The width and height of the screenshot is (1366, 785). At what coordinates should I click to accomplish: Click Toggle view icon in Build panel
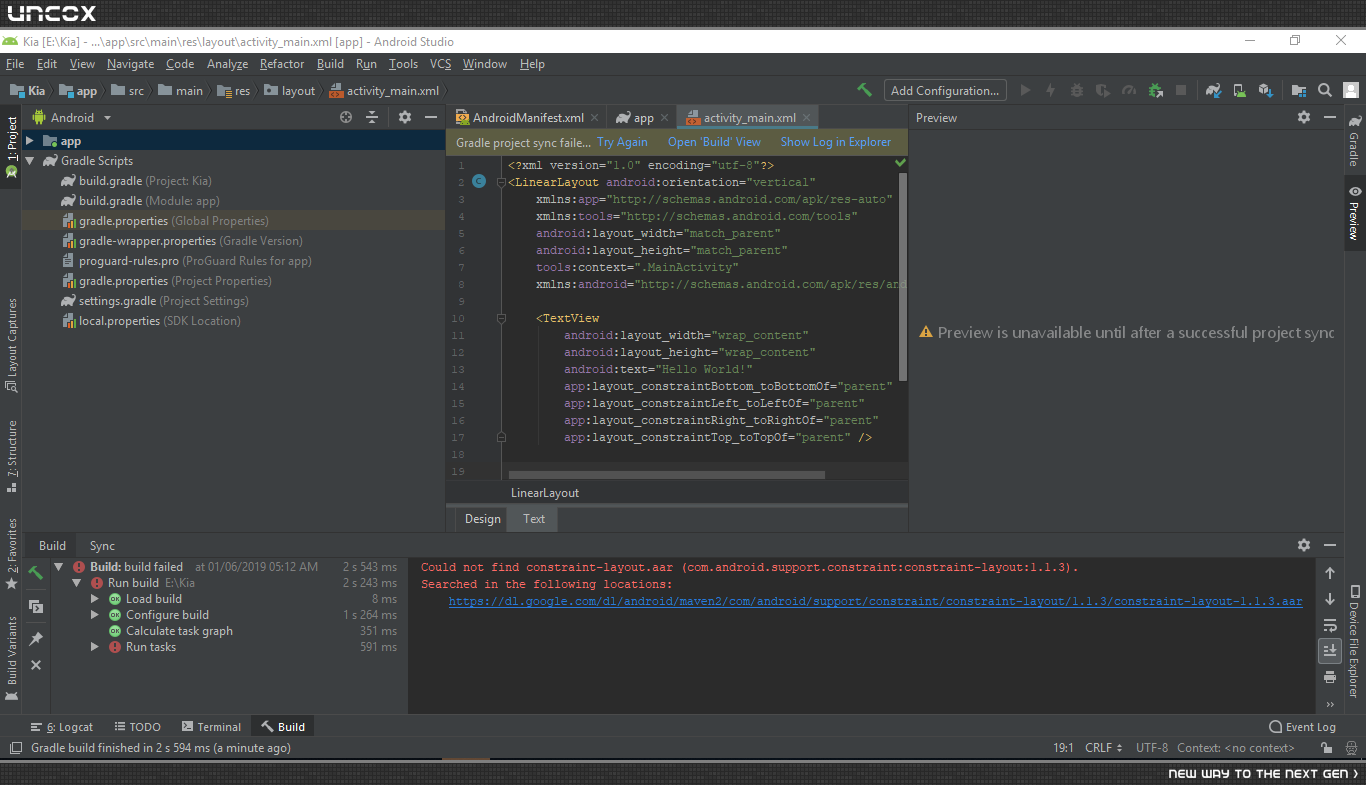point(35,606)
